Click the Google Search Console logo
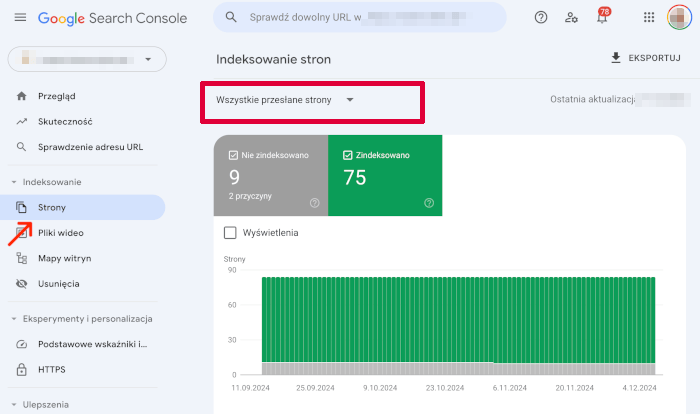This screenshot has width=700, height=414. point(112,18)
